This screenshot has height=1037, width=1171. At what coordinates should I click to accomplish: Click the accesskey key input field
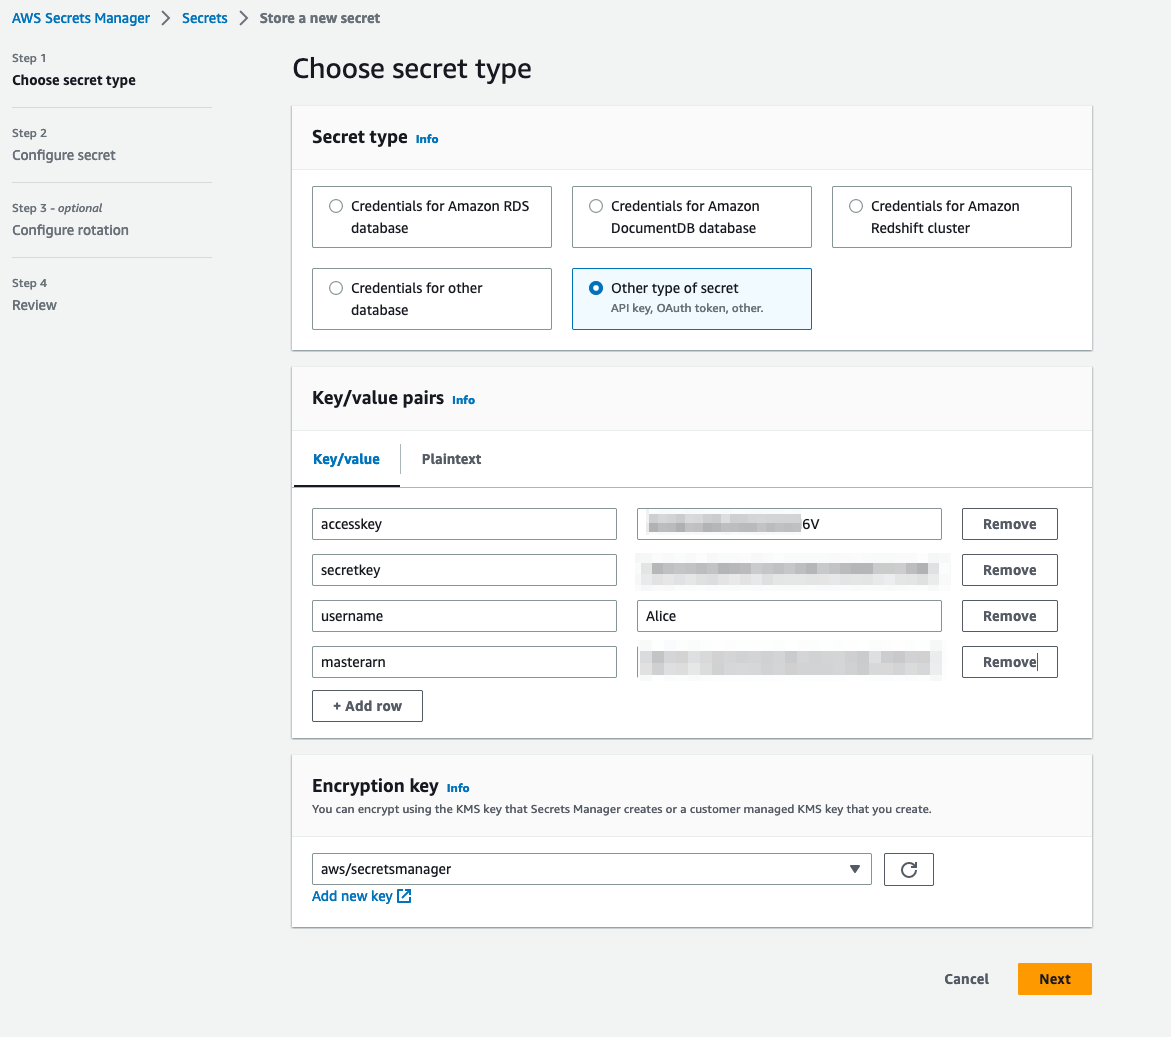click(x=465, y=524)
